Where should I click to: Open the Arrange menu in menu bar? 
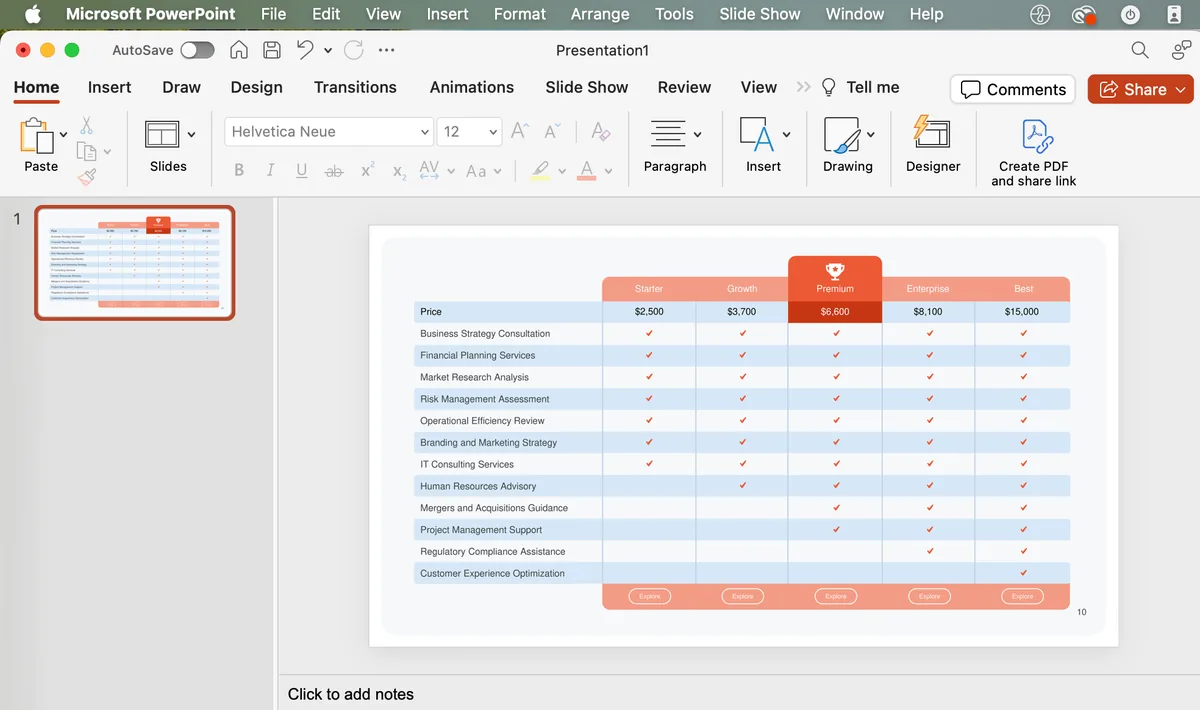pos(600,14)
